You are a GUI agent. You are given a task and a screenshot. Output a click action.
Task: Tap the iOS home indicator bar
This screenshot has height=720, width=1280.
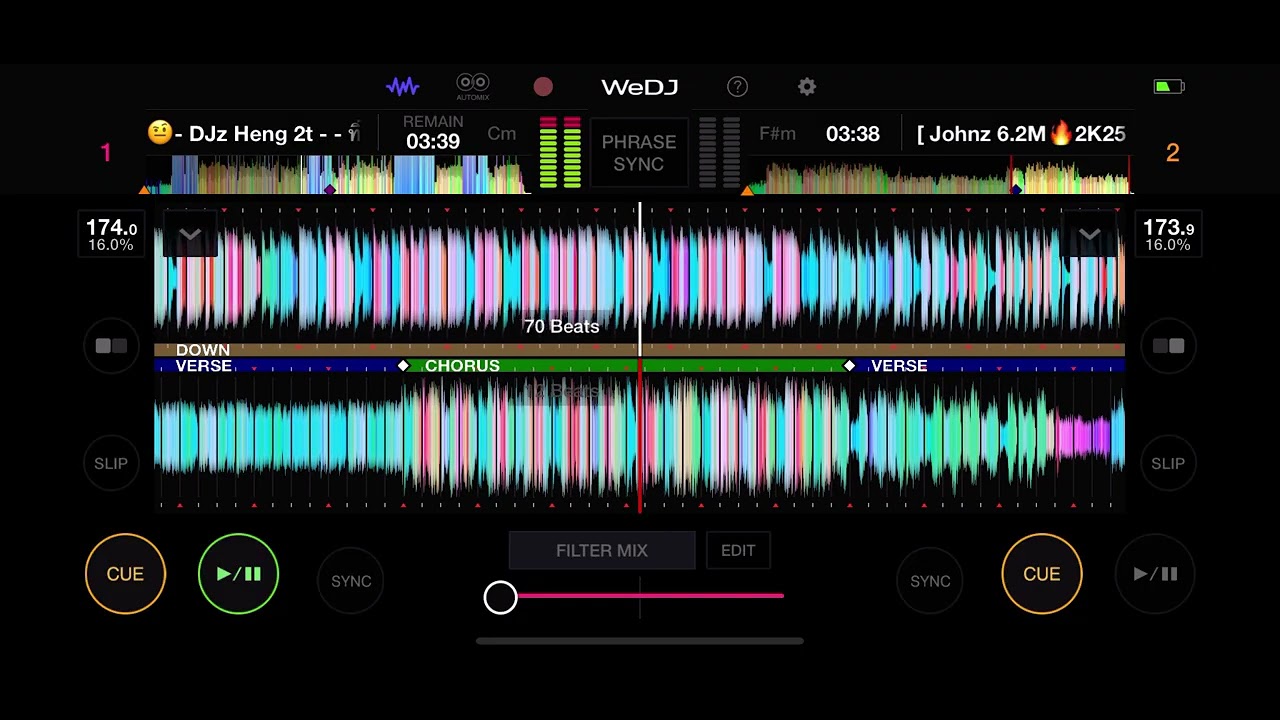(640, 641)
